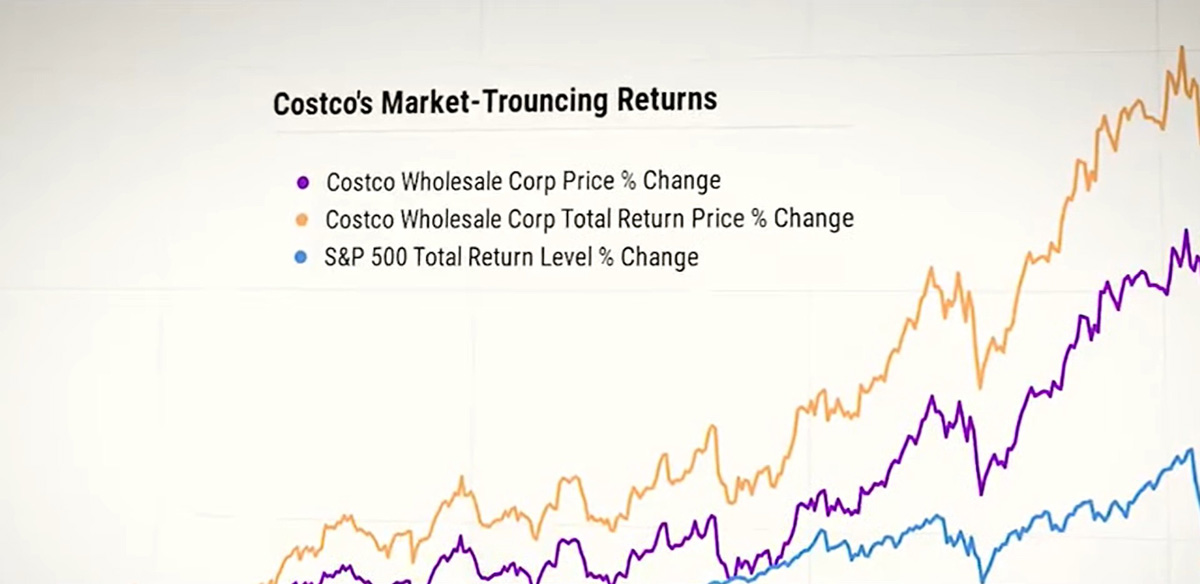
Task: Click the orange line's peak just before the sharp dip
Action: pyautogui.click(x=931, y=268)
